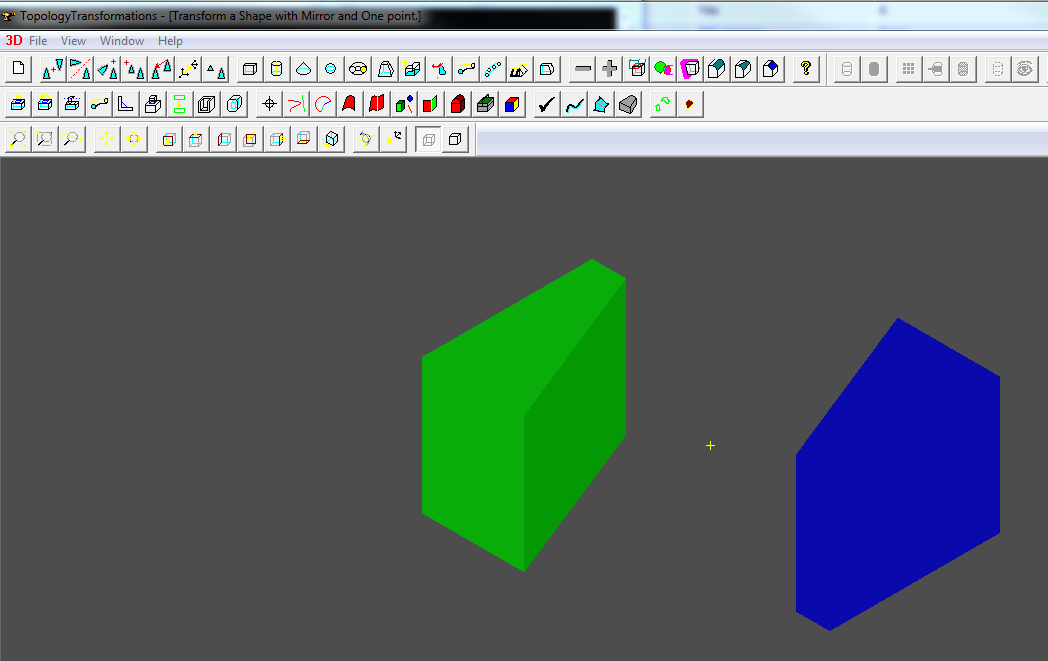
Task: Click the New document icon
Action: [x=17, y=69]
